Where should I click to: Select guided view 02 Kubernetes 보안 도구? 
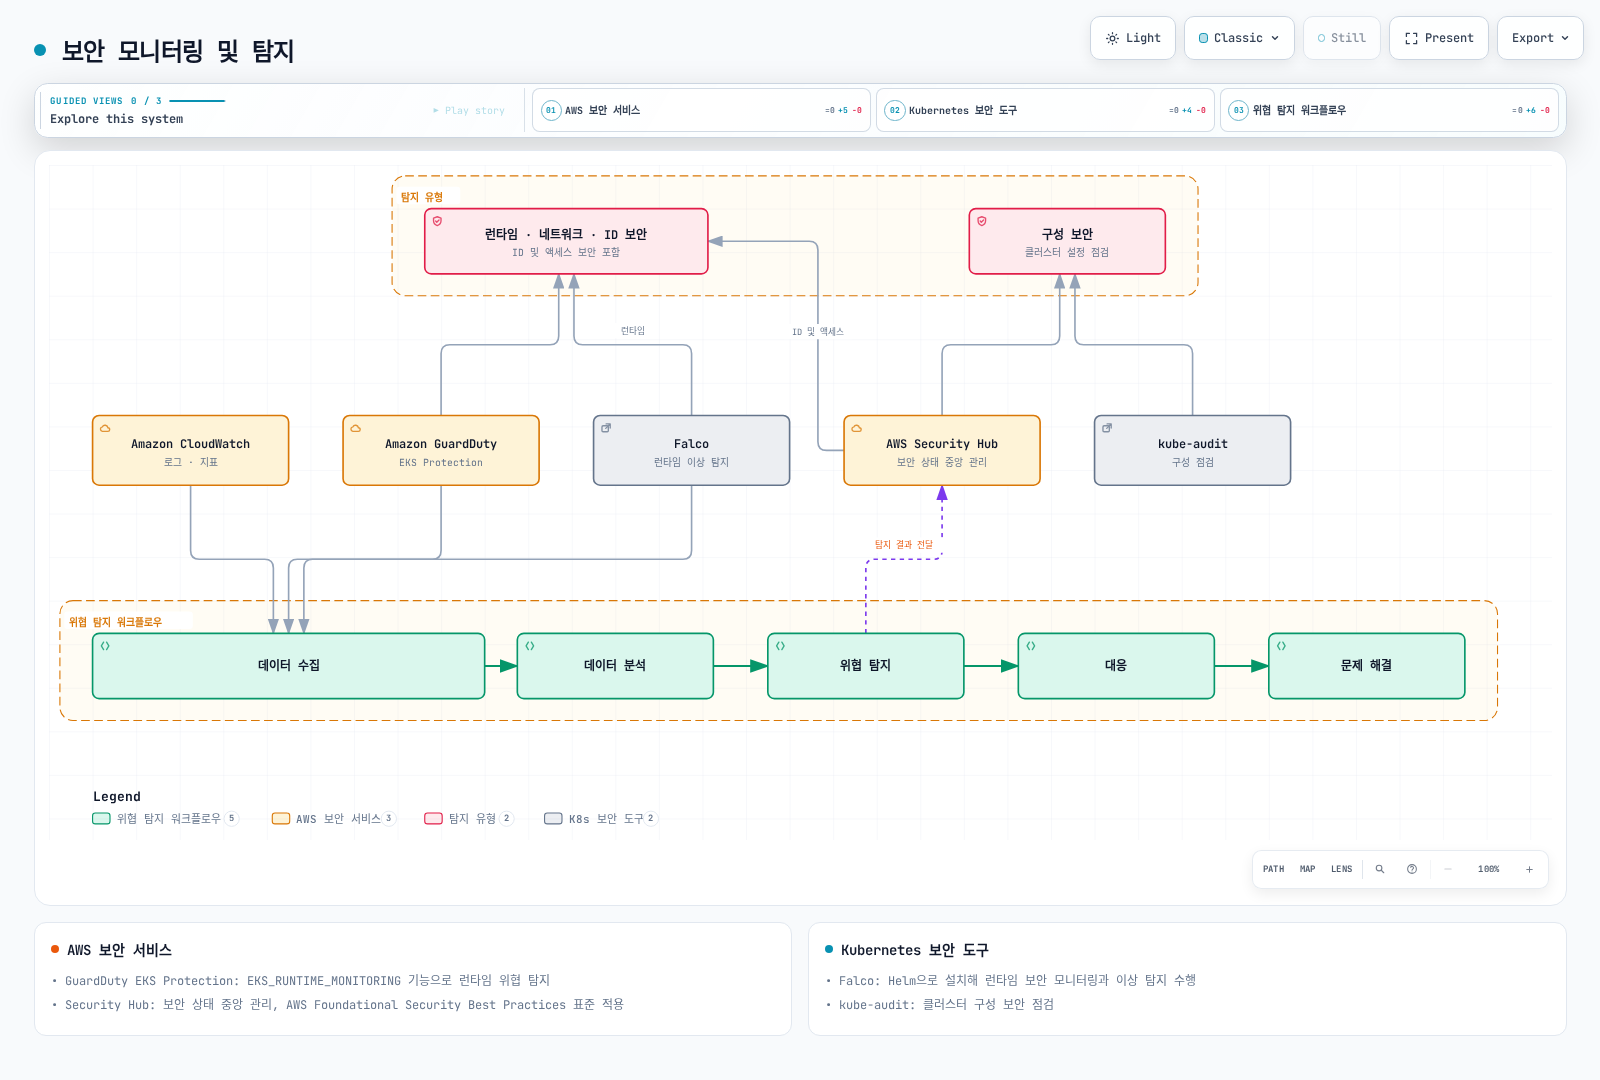(x=1045, y=110)
